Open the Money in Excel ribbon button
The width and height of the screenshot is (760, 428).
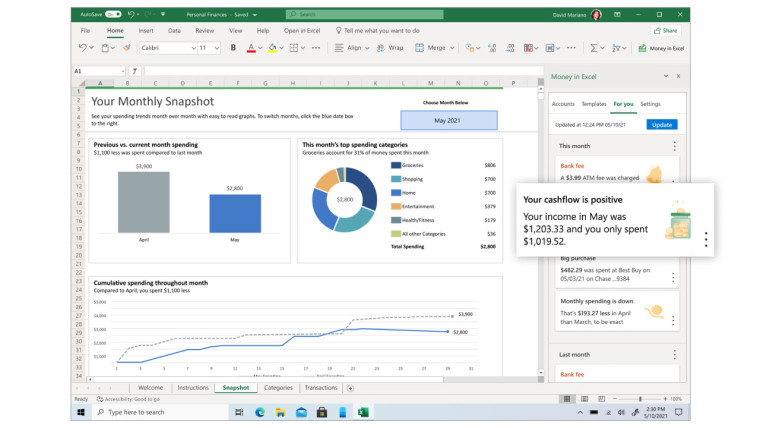click(661, 48)
